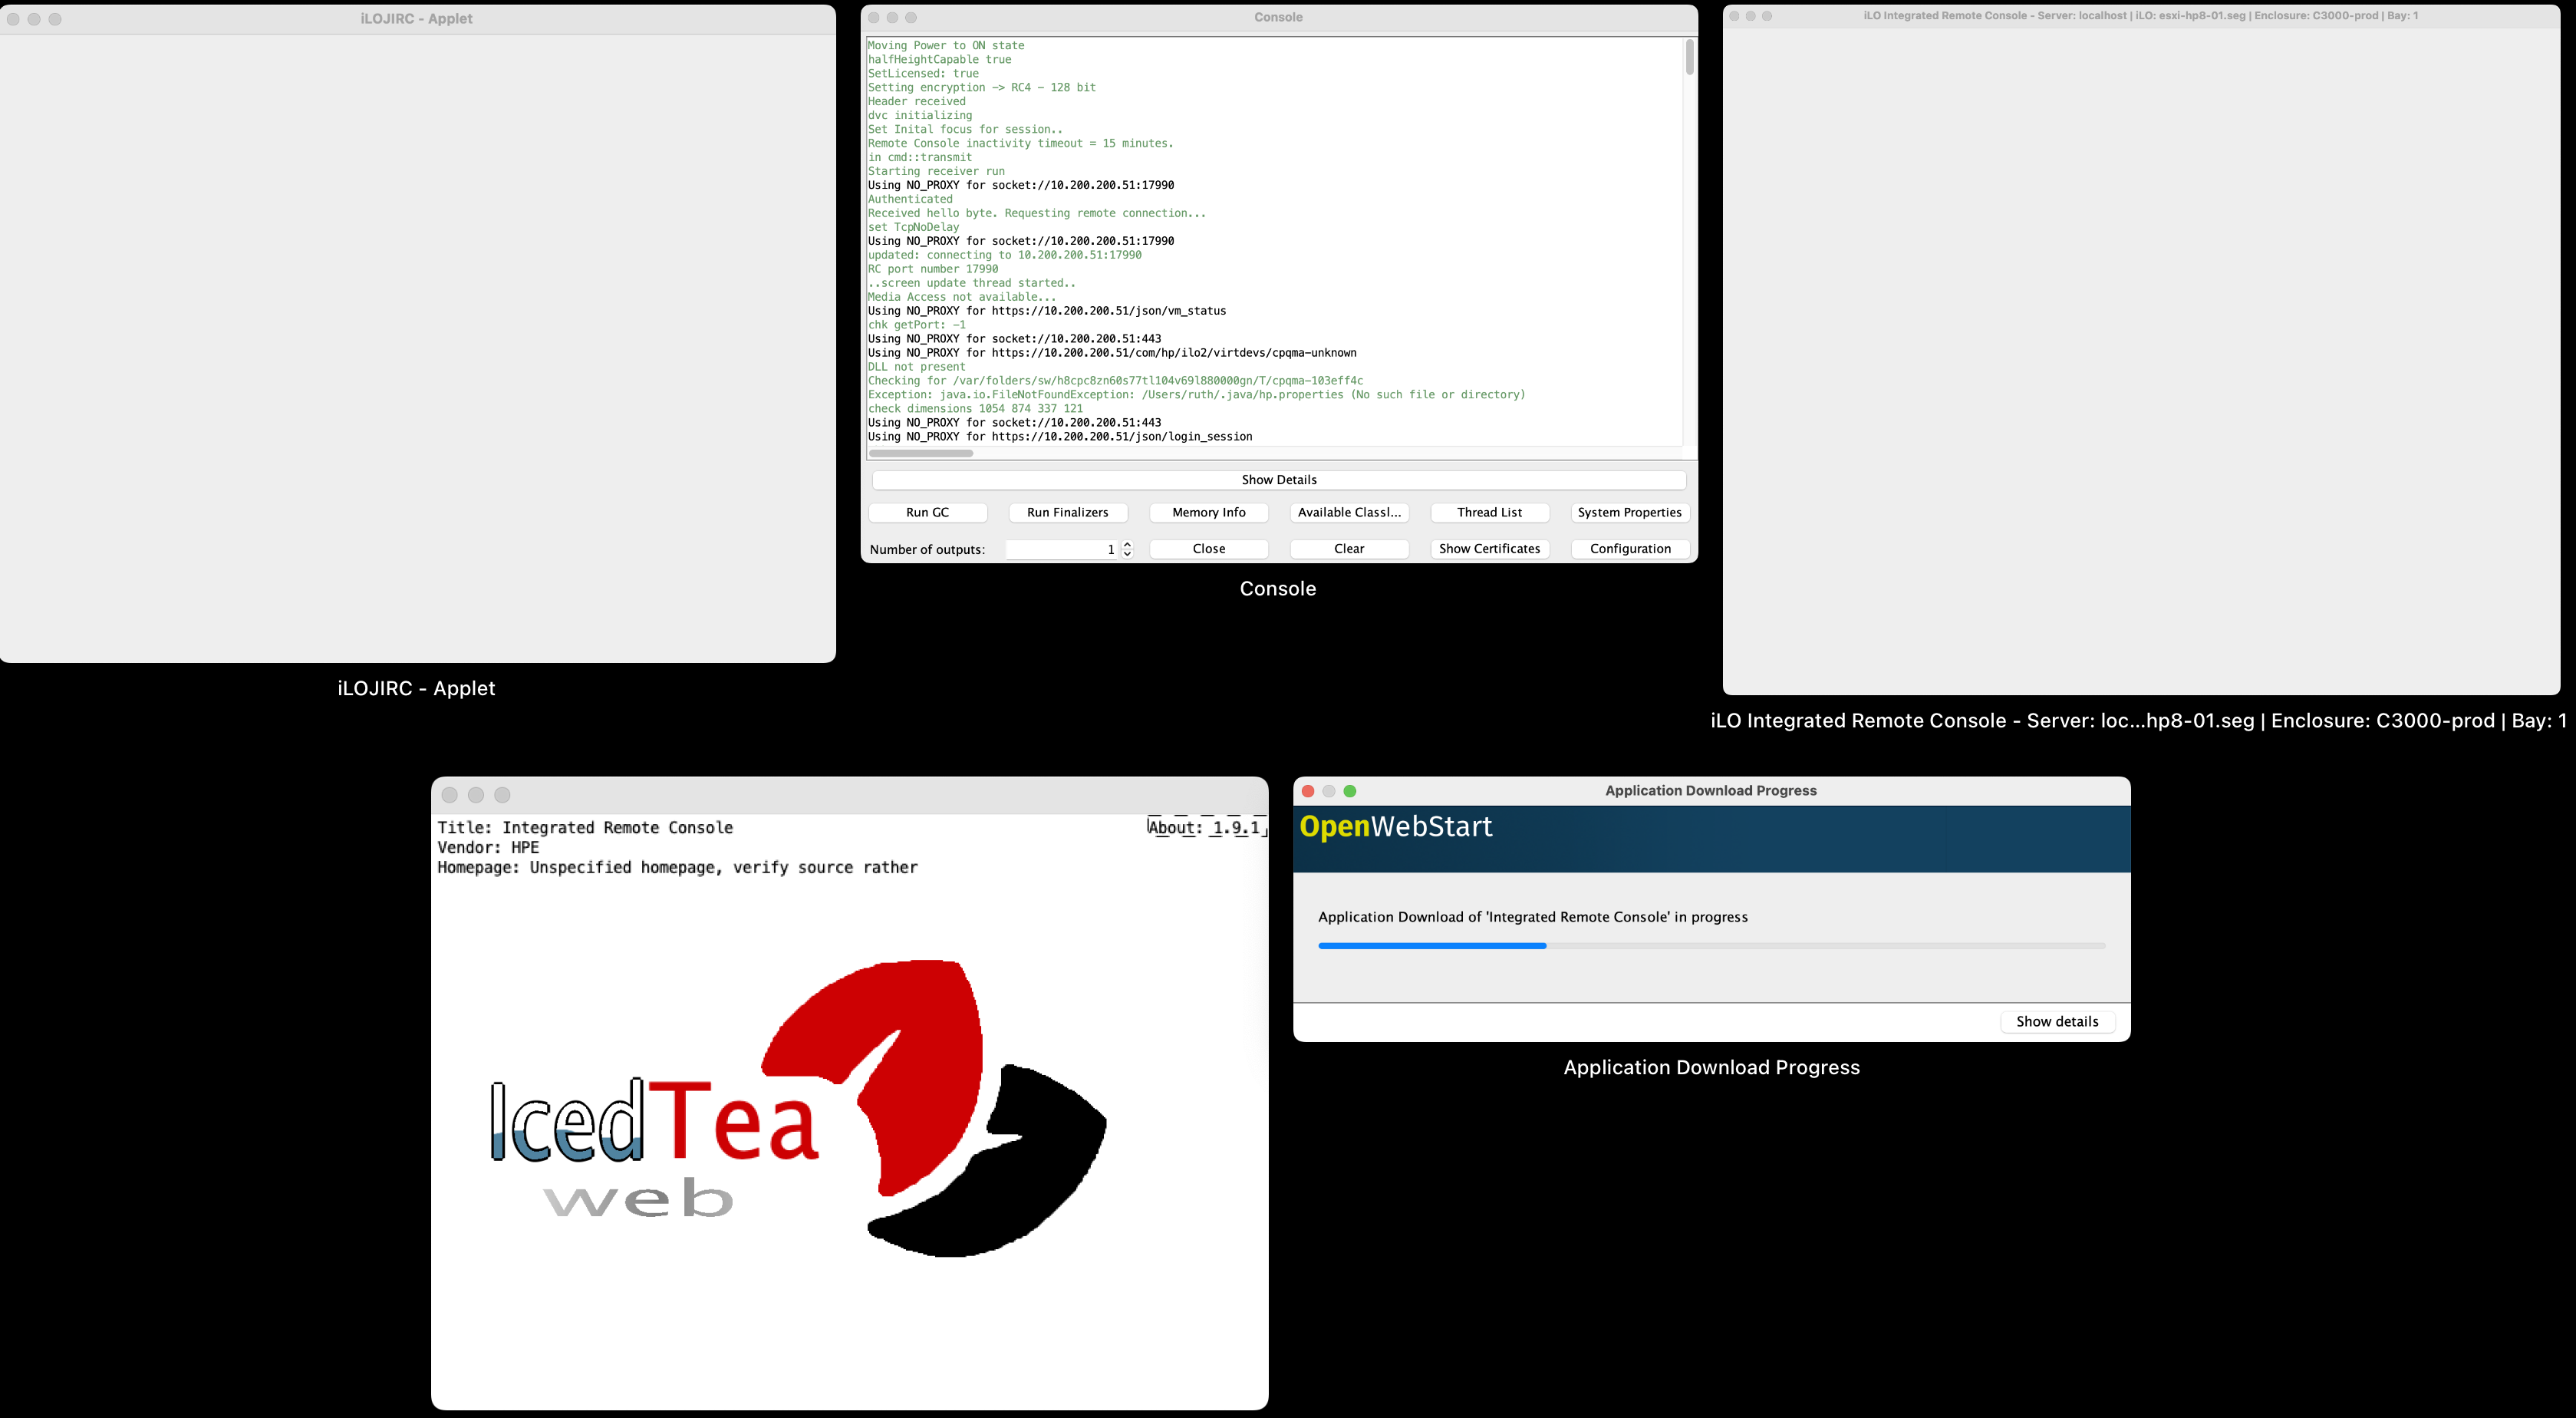This screenshot has width=2576, height=1418.
Task: Clear the Console output
Action: point(1349,548)
